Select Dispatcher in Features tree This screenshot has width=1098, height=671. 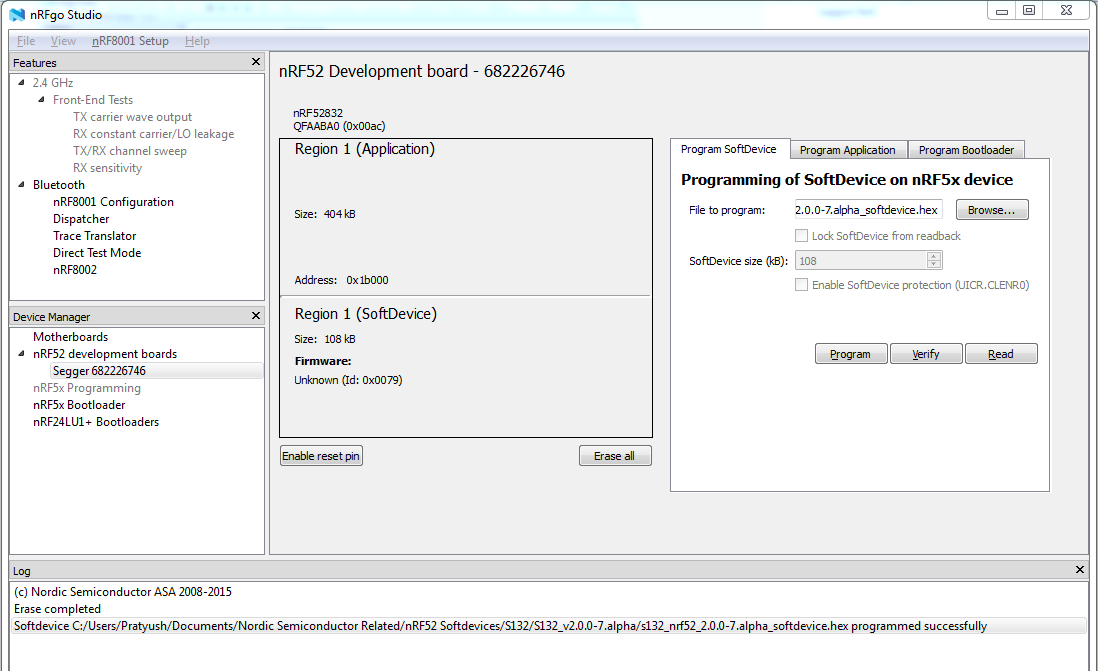81,219
